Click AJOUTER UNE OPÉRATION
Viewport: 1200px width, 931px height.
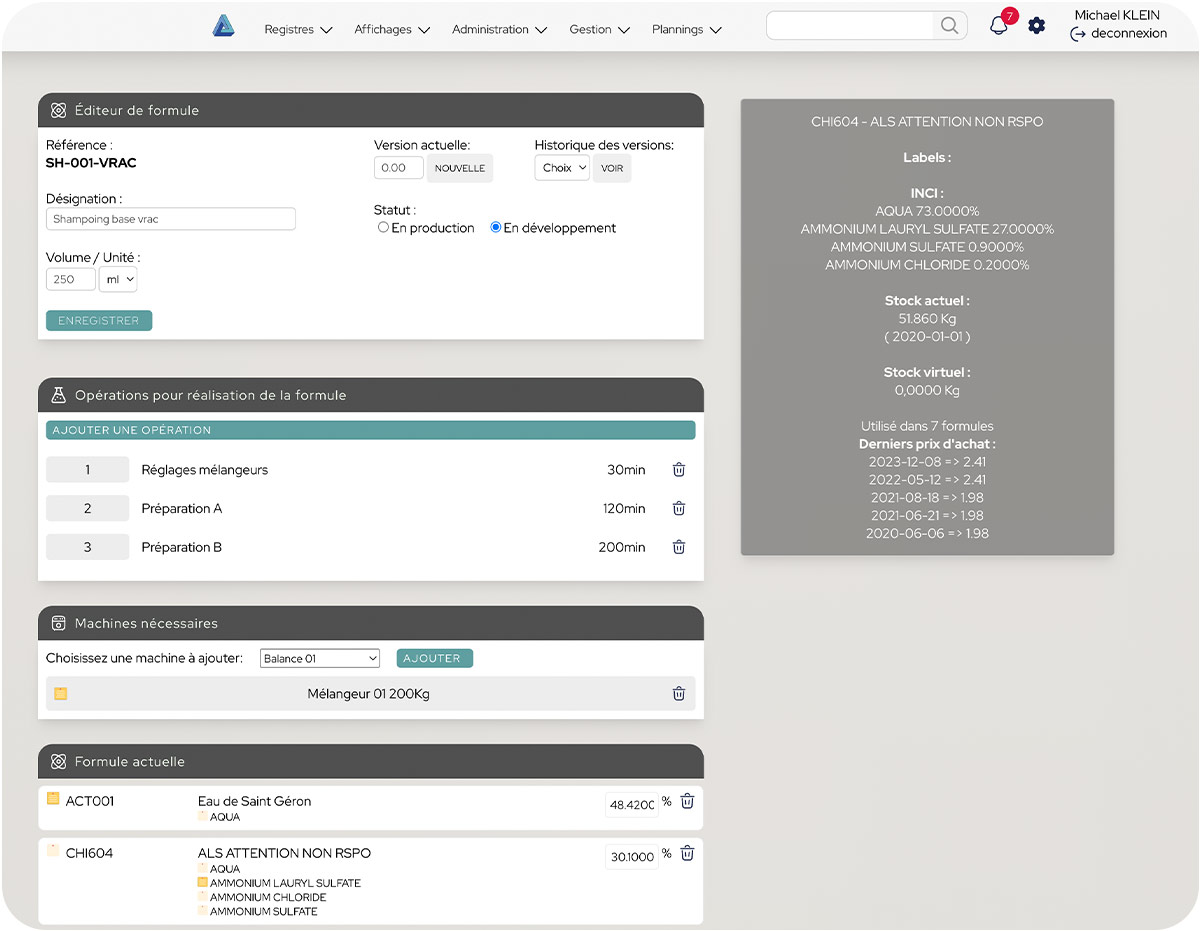click(x=370, y=430)
